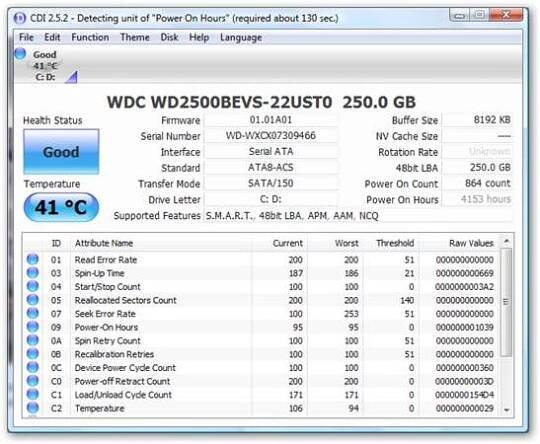The image size is (540, 444).
Task: Click the Supported Features value field
Action: pos(358,216)
